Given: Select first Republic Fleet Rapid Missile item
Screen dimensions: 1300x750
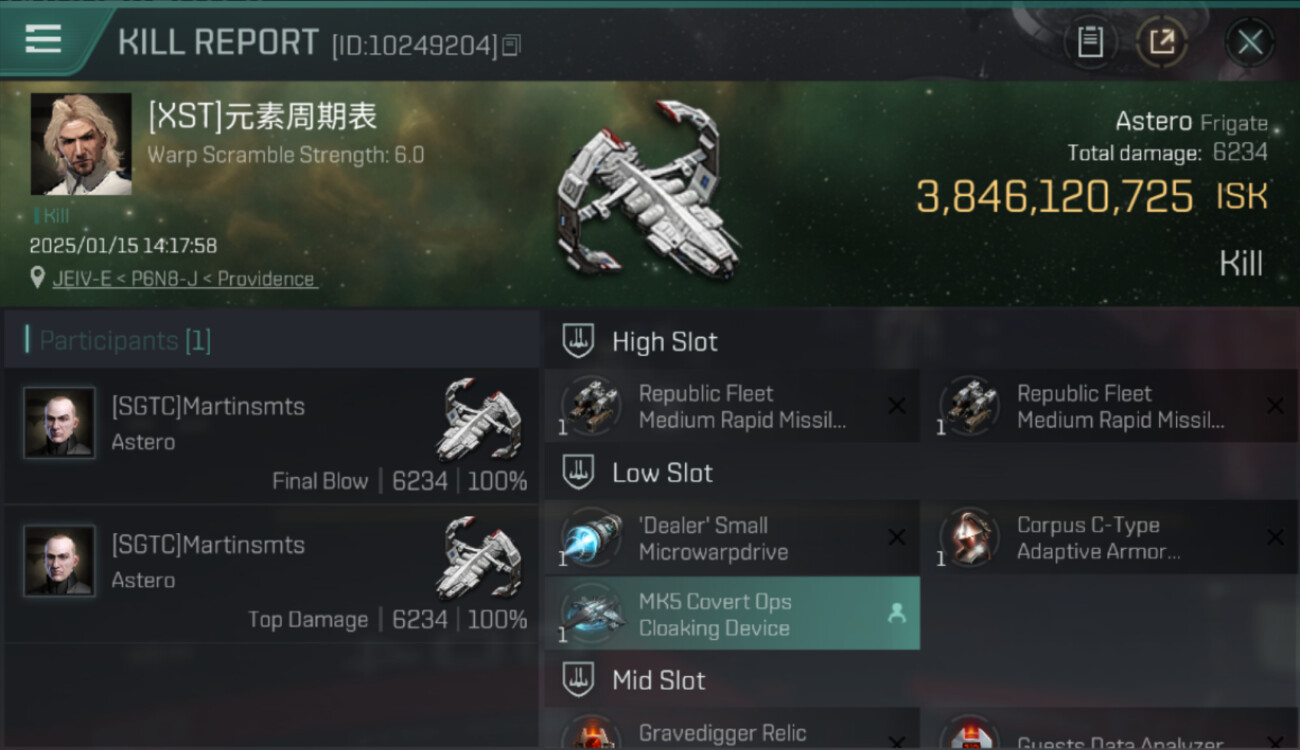Looking at the screenshot, I should pyautogui.click(x=732, y=407).
